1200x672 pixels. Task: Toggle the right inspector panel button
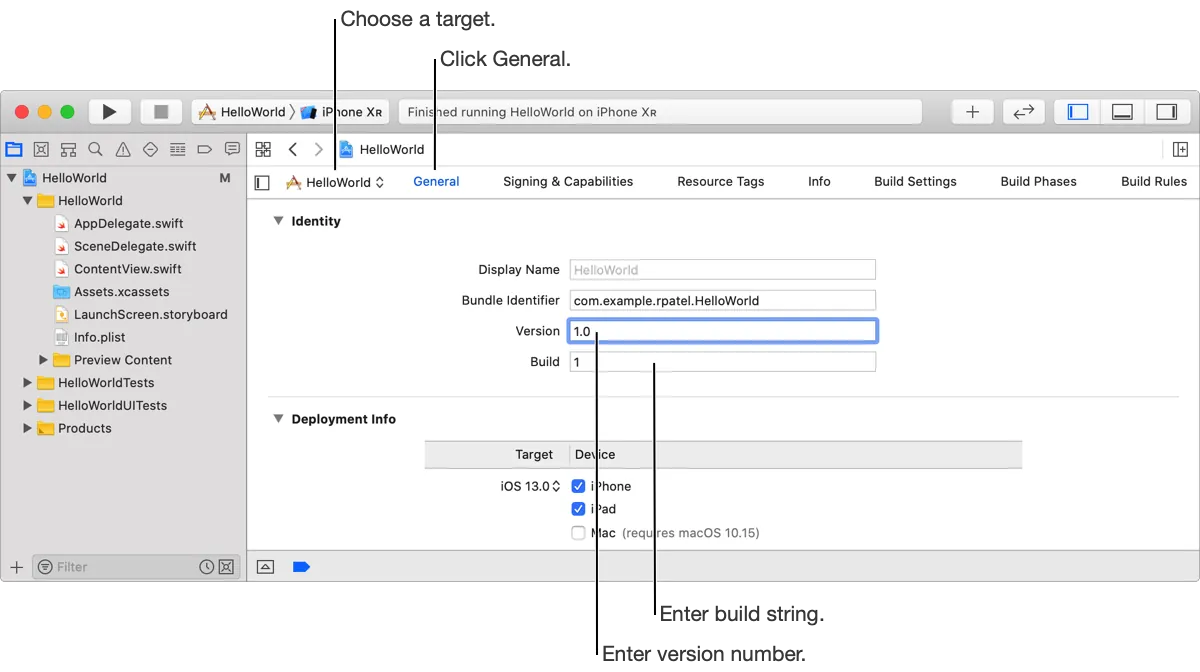tap(1166, 112)
